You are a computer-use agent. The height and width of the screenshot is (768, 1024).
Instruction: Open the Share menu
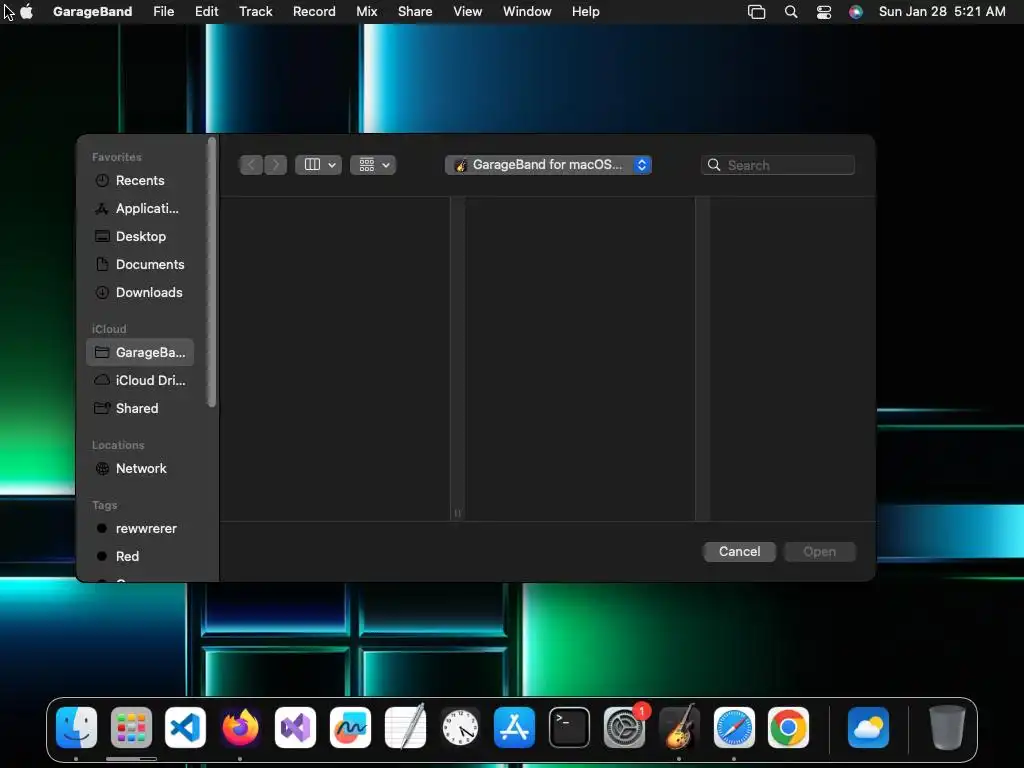pos(415,12)
